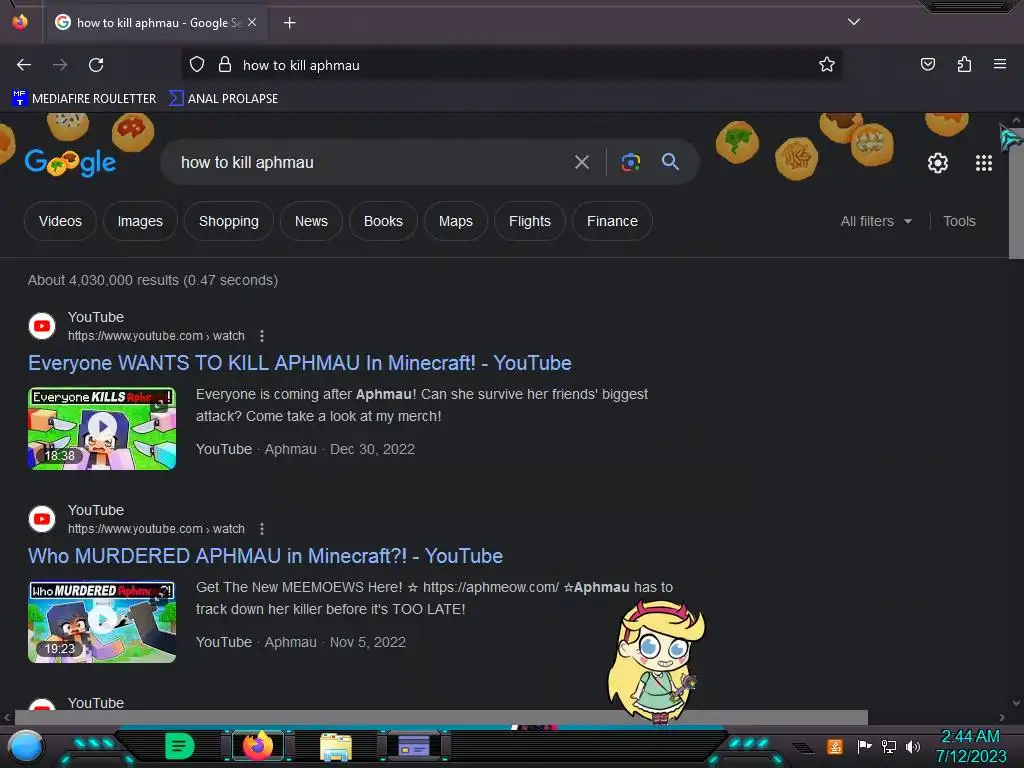Open the Action Center flag tray icon
This screenshot has width=1024, height=768.
864,746
